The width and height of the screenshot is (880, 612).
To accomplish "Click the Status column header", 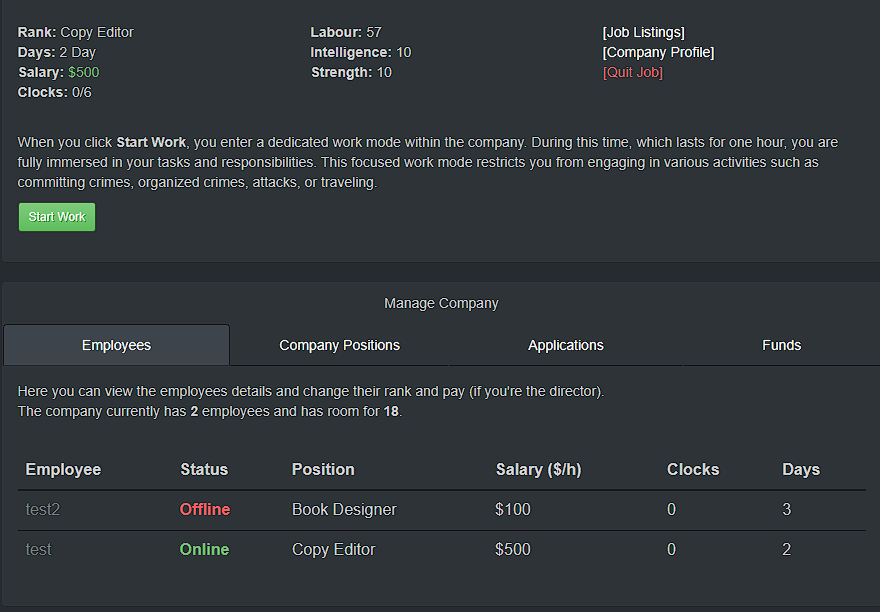I will coord(204,469).
